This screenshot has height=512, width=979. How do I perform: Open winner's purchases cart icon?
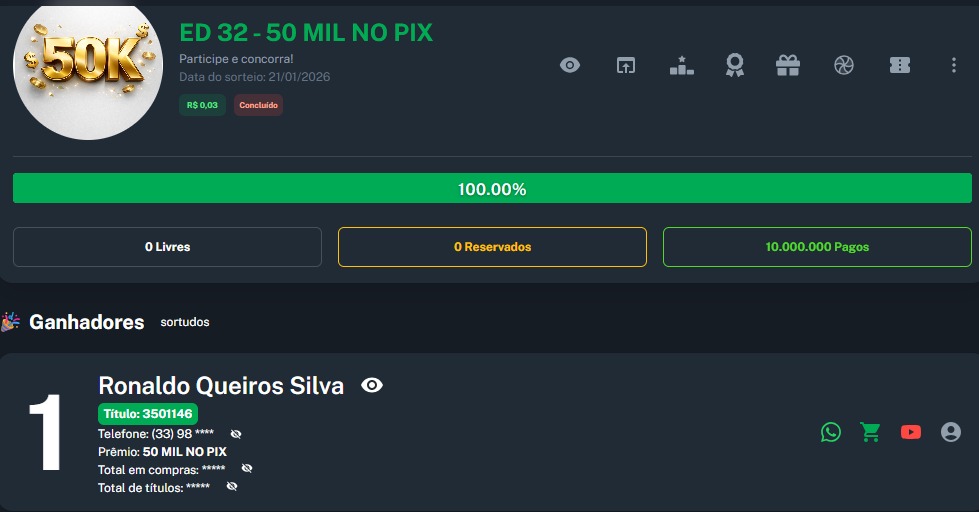click(x=871, y=432)
